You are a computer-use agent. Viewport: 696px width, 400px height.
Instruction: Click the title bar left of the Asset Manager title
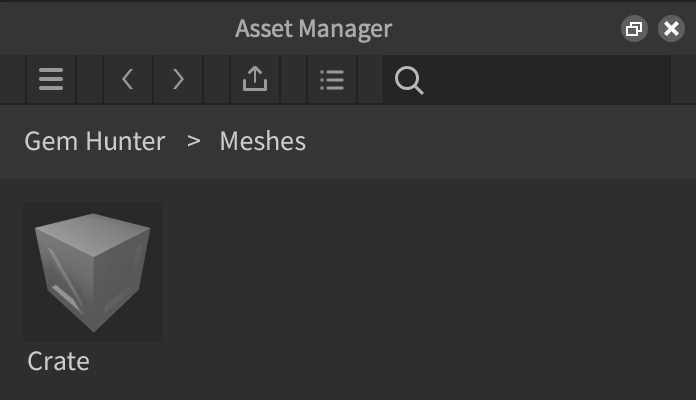(x=110, y=28)
